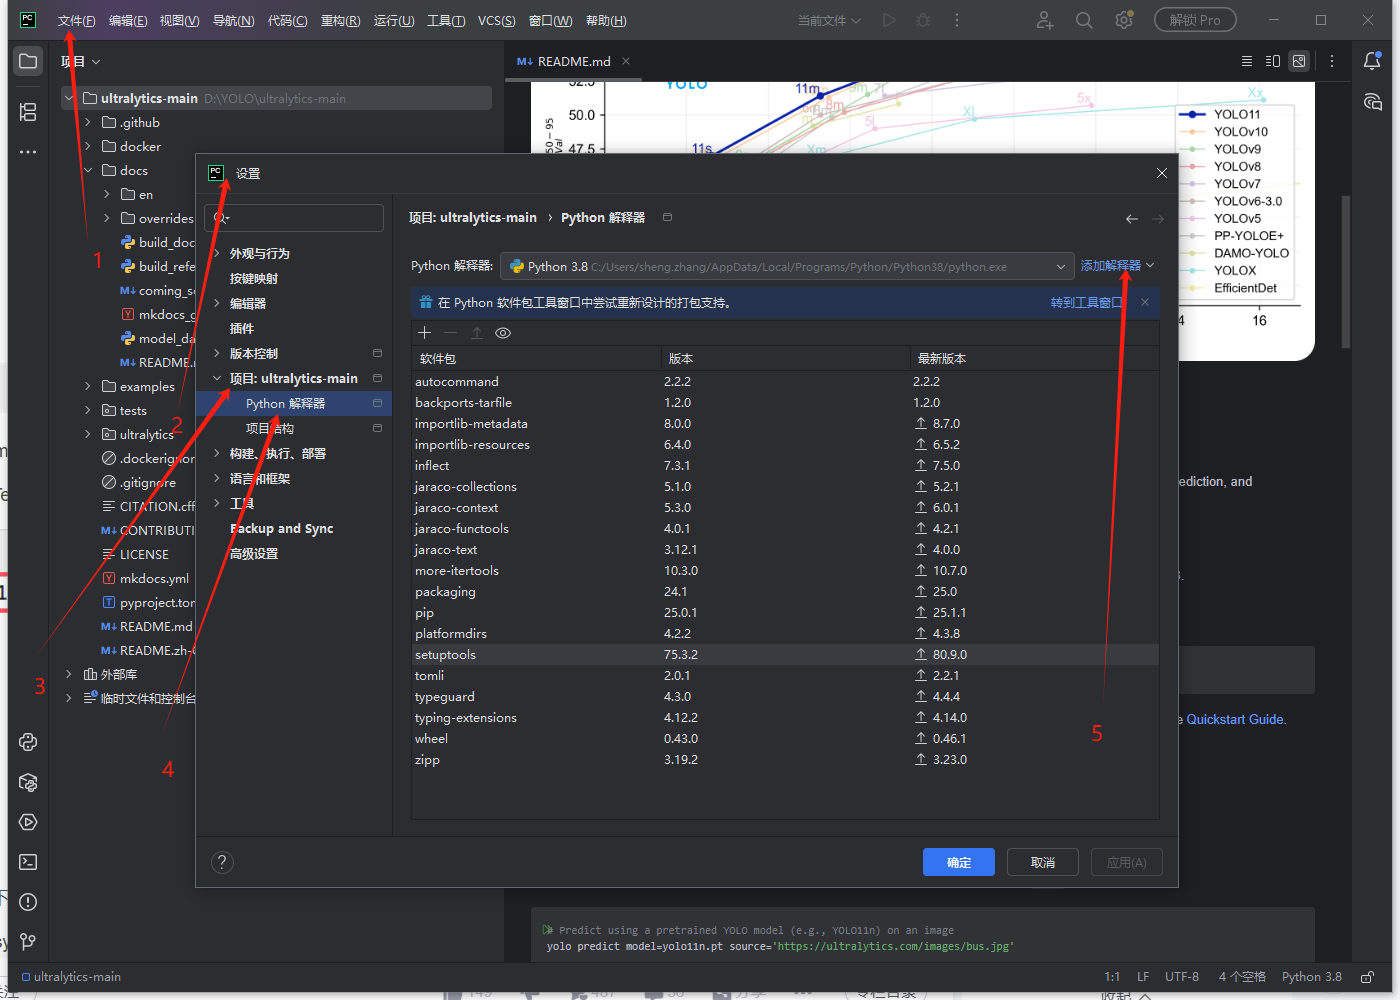1400x1000 pixels.
Task: Open the Problems tool window
Action: (28, 902)
